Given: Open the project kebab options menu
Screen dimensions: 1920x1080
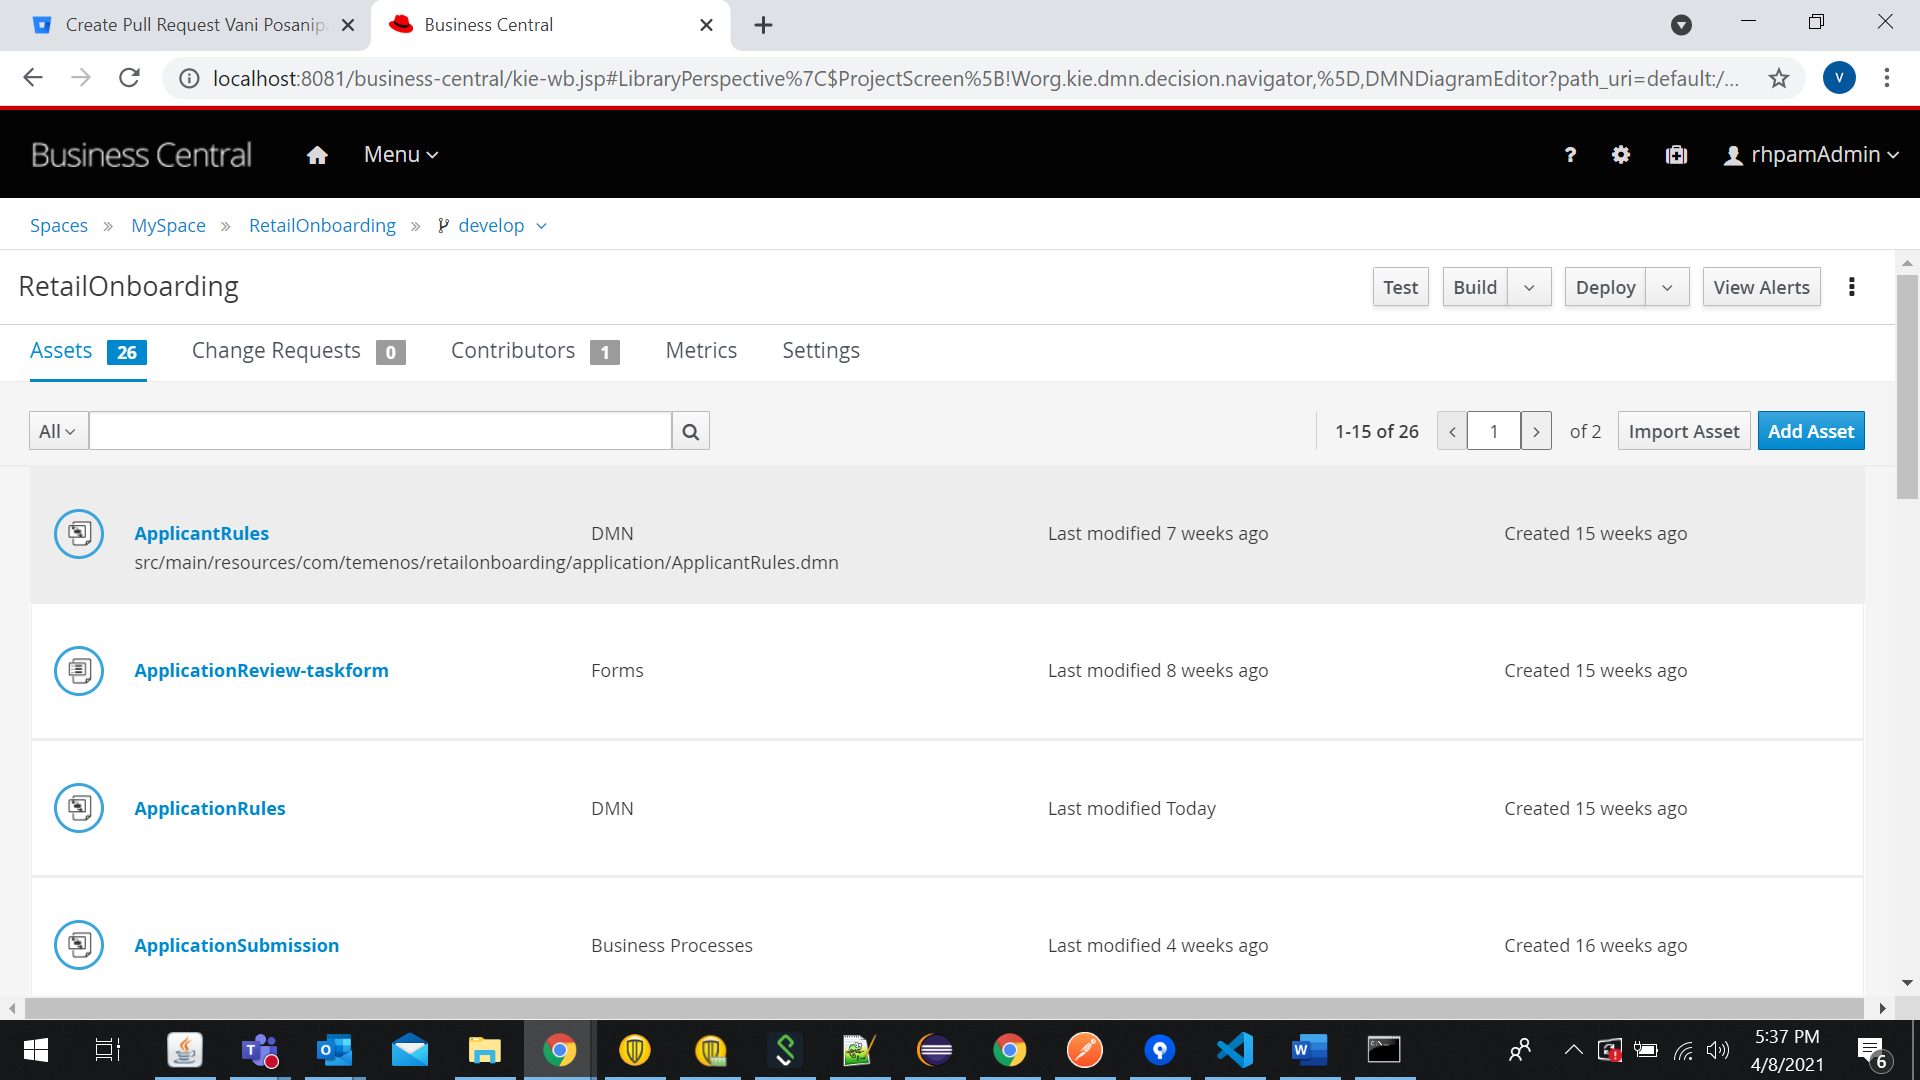Looking at the screenshot, I should (1852, 287).
